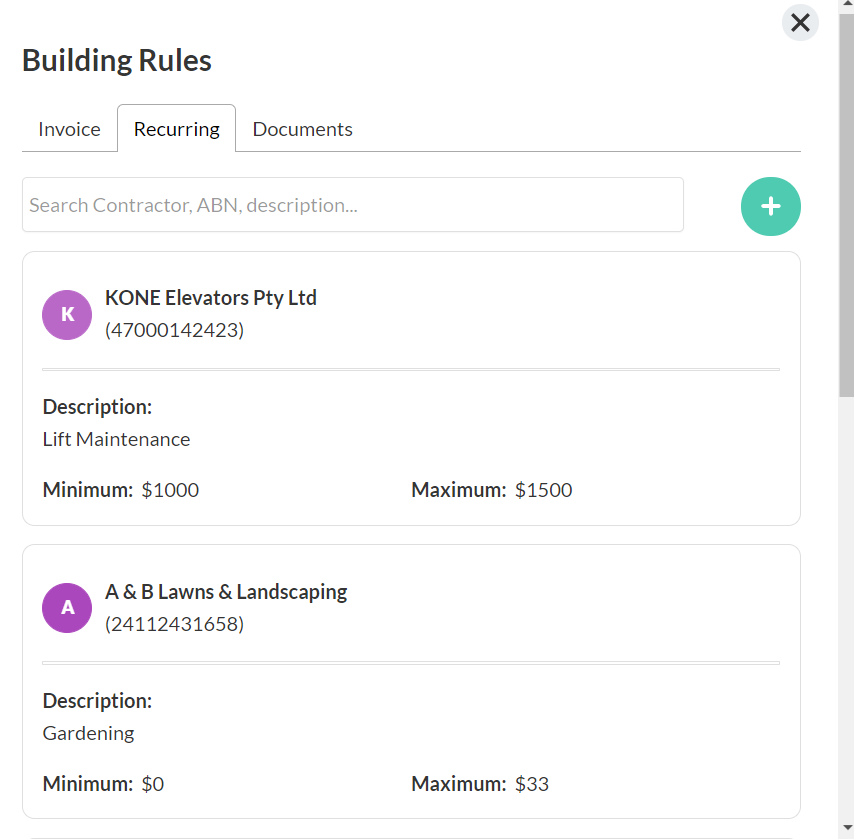This screenshot has width=854, height=839.
Task: Click the $0 minimum for Gardening
Action: pos(152,784)
